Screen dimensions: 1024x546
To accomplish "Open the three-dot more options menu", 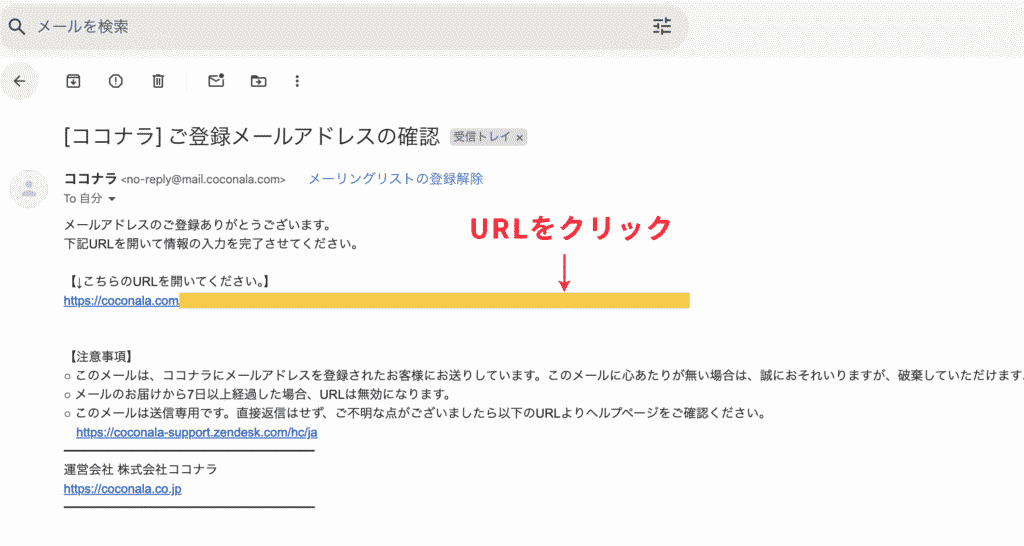I will 297,81.
